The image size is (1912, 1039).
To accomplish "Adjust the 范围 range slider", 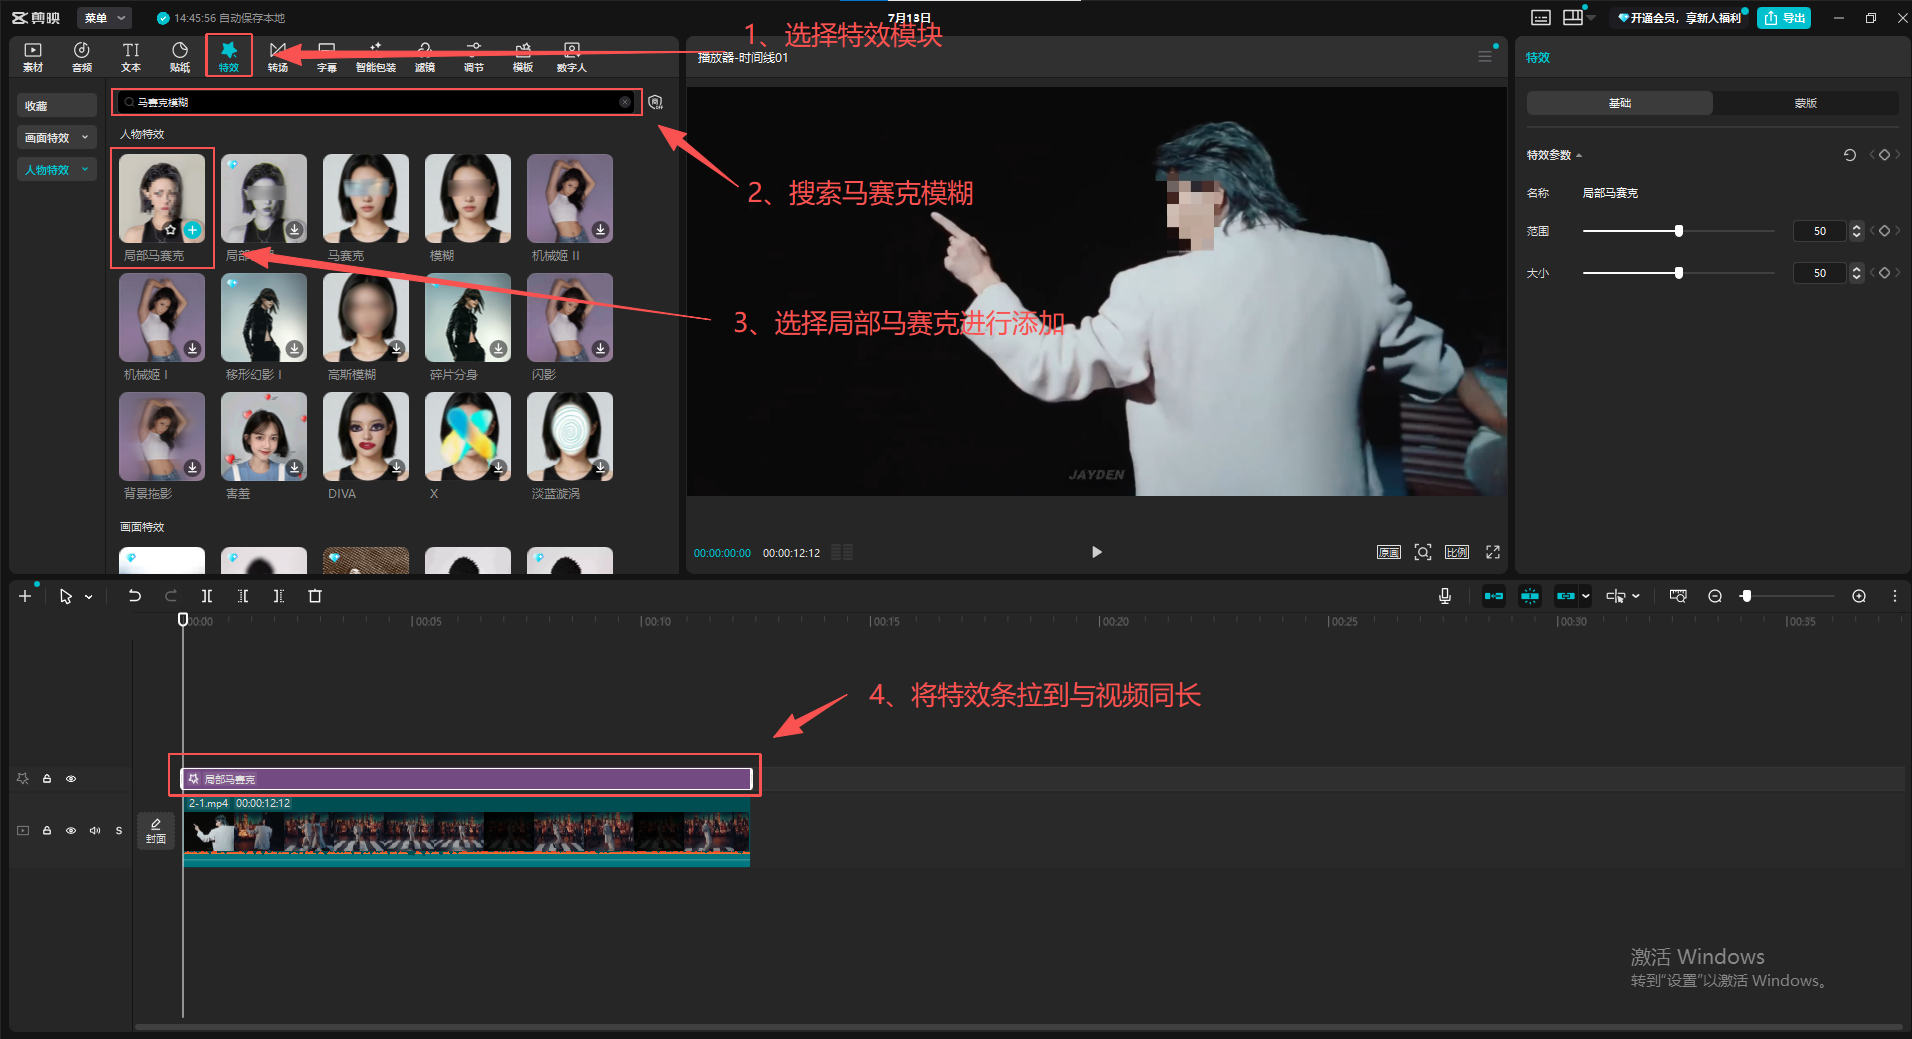I will (1678, 231).
